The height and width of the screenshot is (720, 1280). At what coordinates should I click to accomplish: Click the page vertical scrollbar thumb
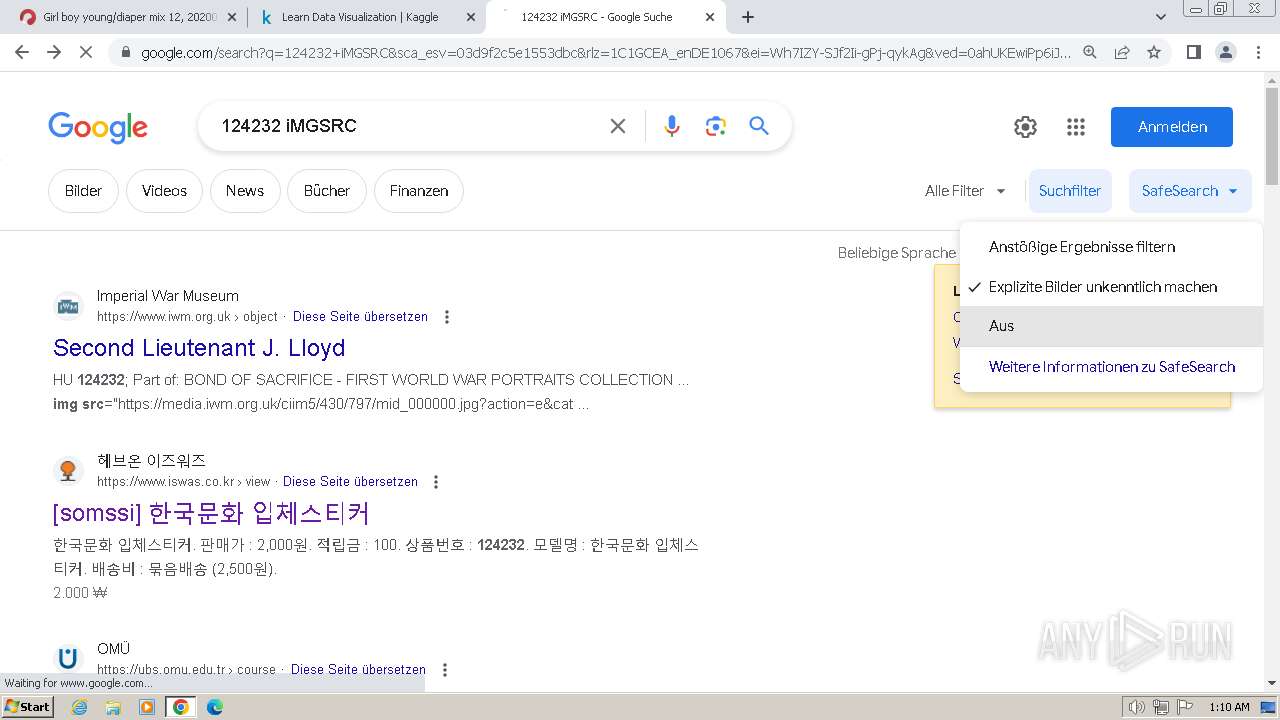click(1272, 137)
